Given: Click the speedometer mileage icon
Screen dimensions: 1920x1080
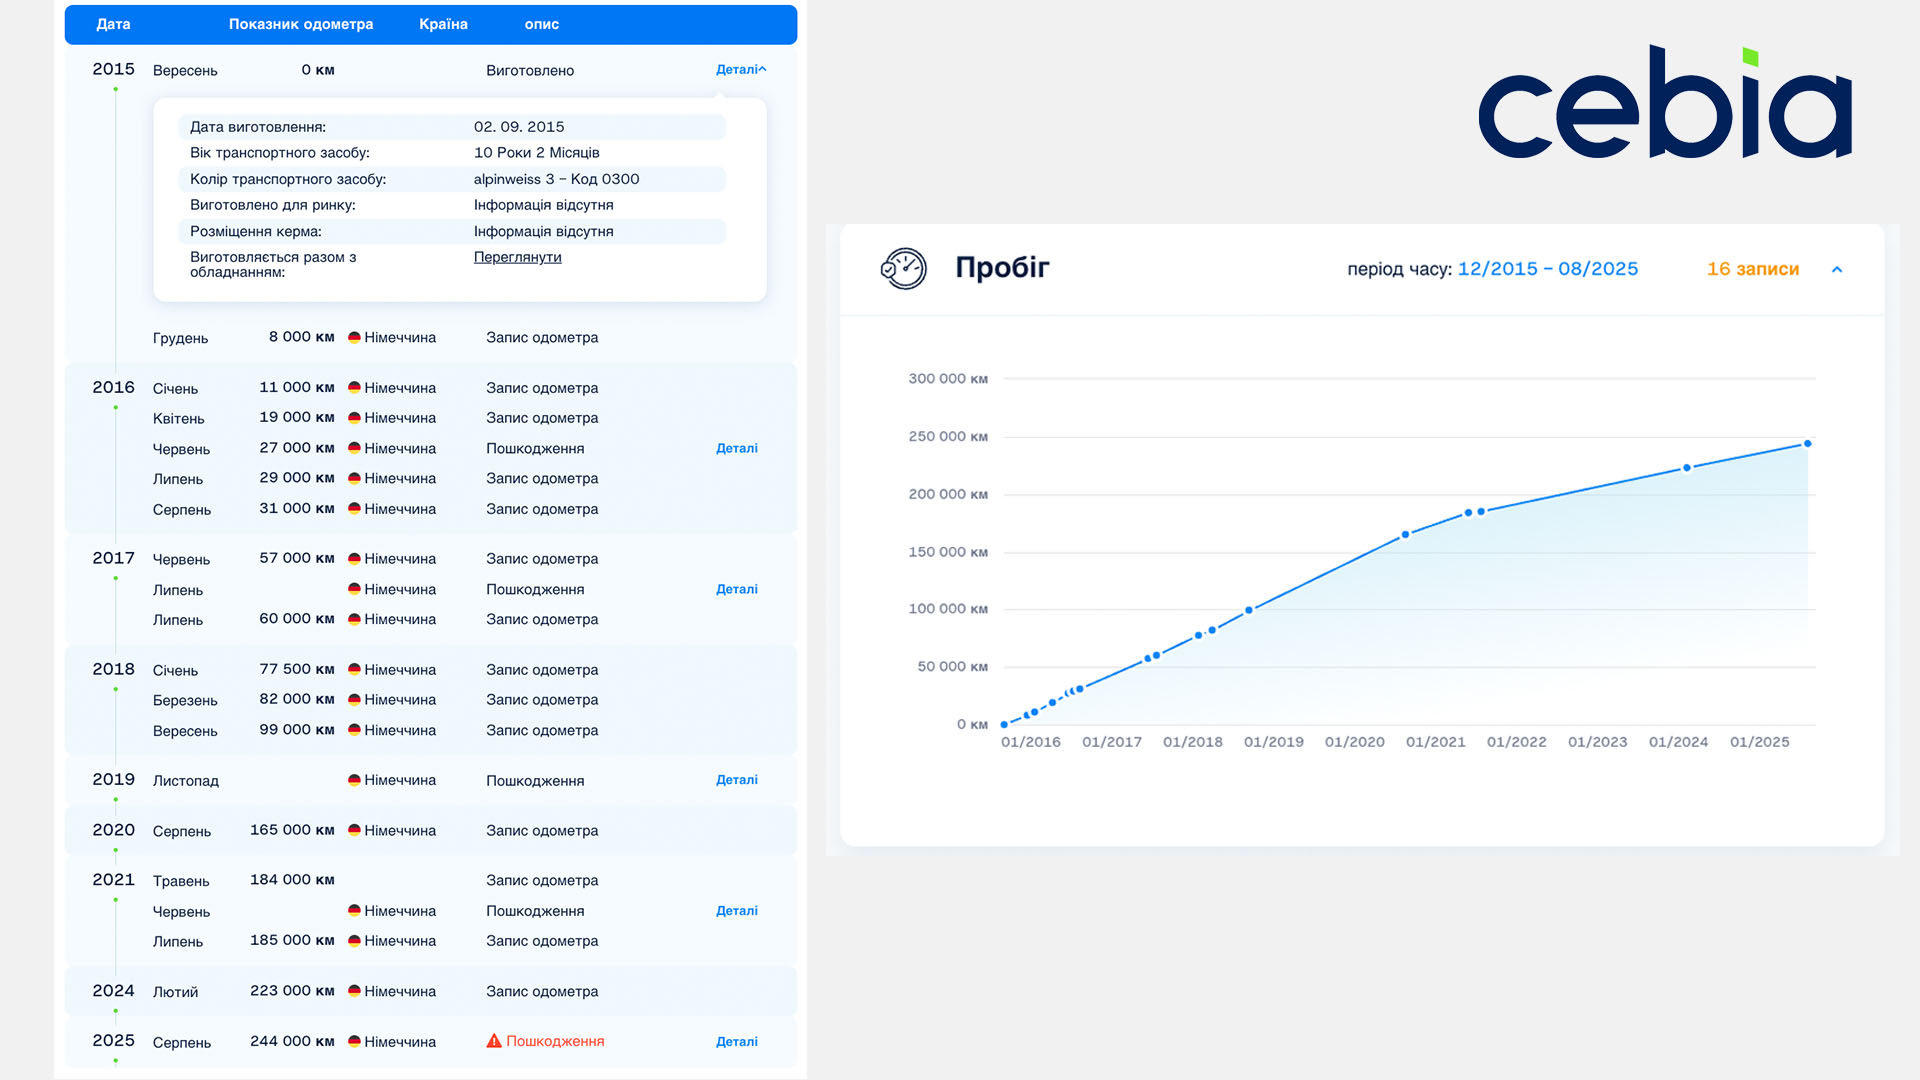Looking at the screenshot, I should tap(903, 268).
